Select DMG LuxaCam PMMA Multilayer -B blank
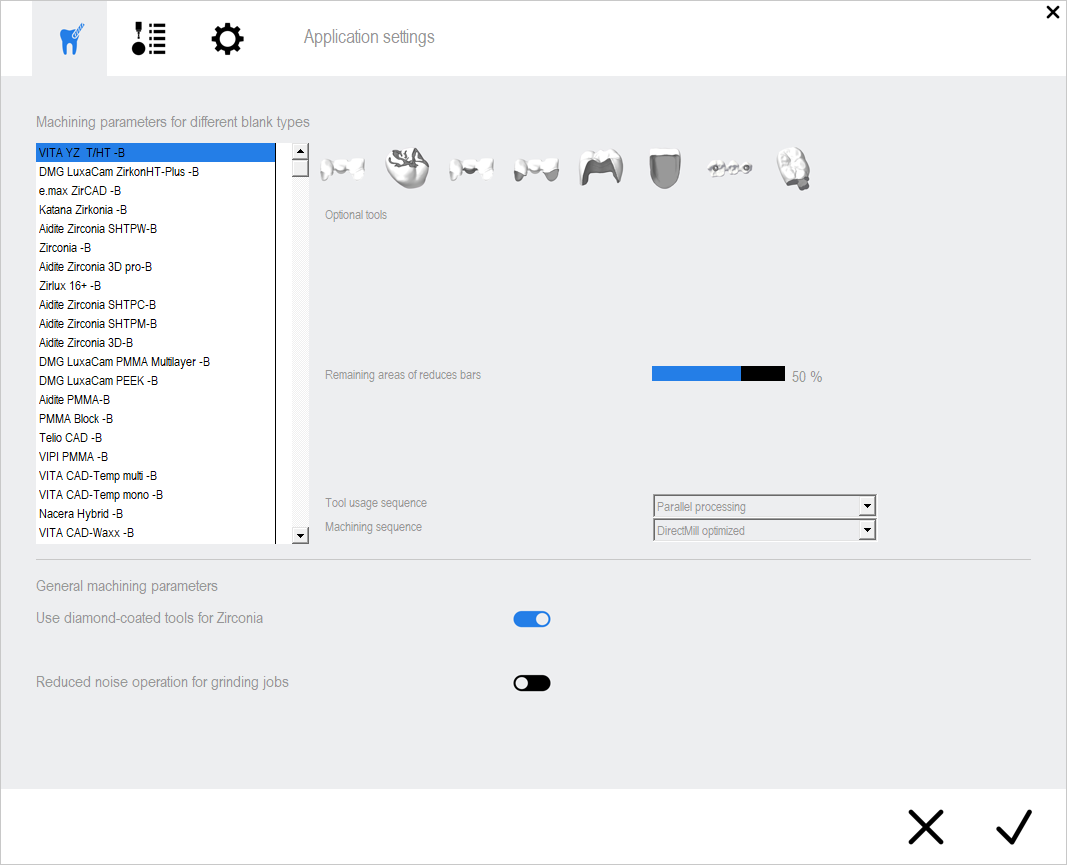Screen dimensions: 1067x865 pyautogui.click(x=155, y=362)
